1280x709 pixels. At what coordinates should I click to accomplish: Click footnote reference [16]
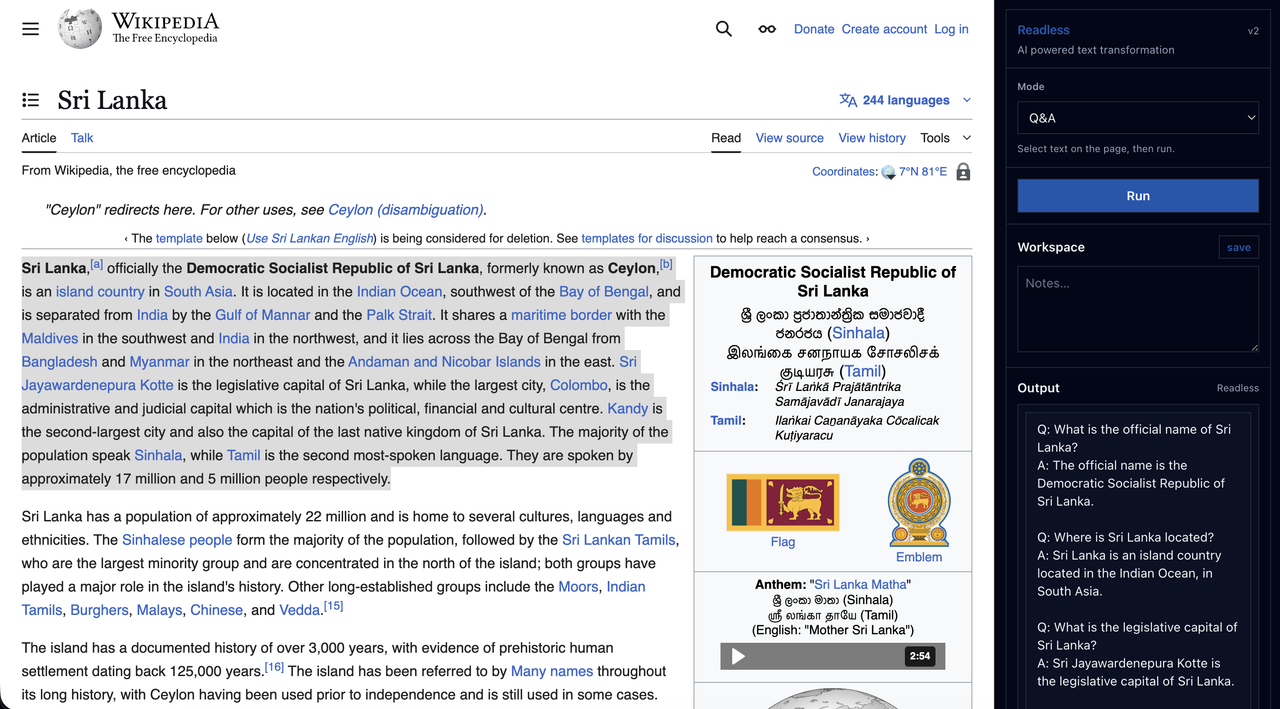pyautogui.click(x=274, y=667)
